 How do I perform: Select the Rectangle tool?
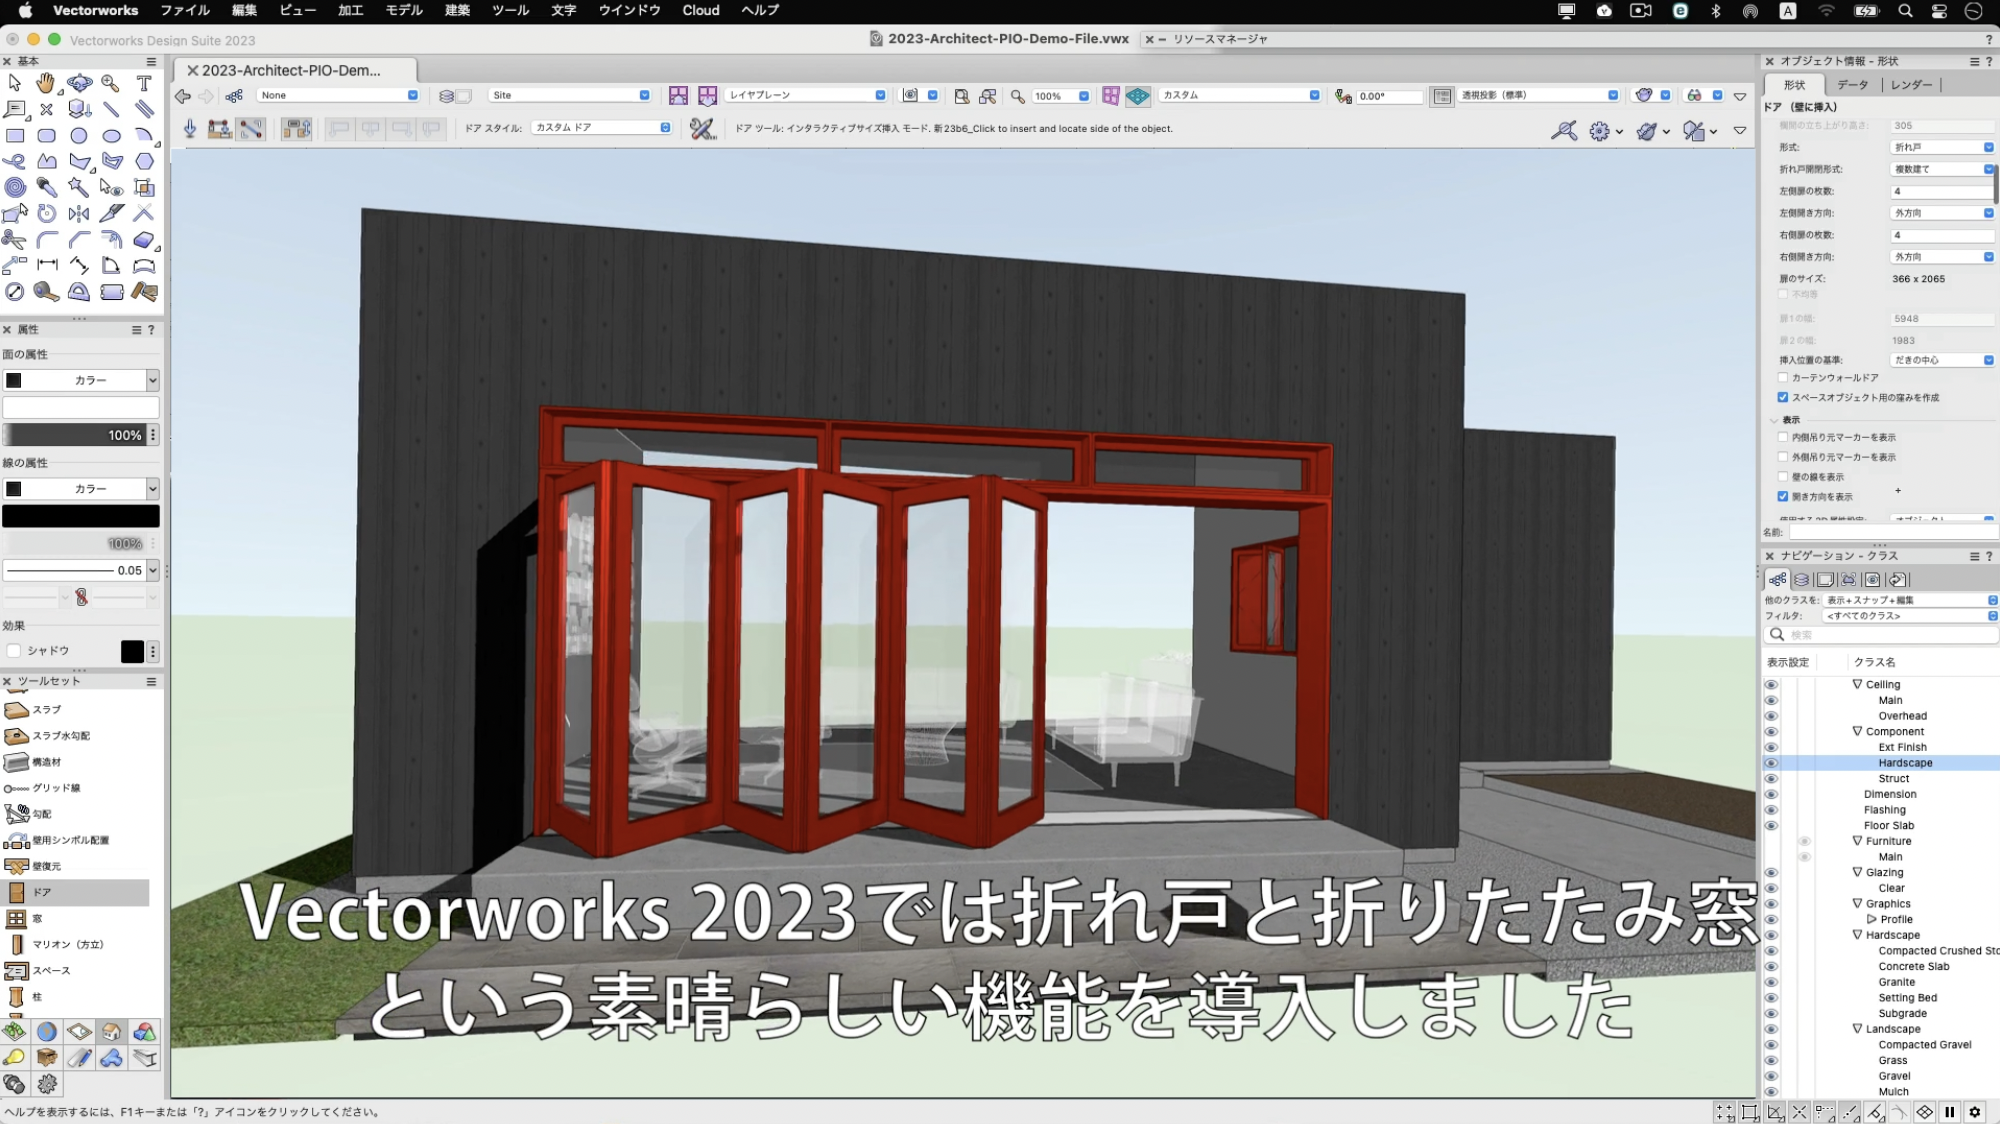14,135
